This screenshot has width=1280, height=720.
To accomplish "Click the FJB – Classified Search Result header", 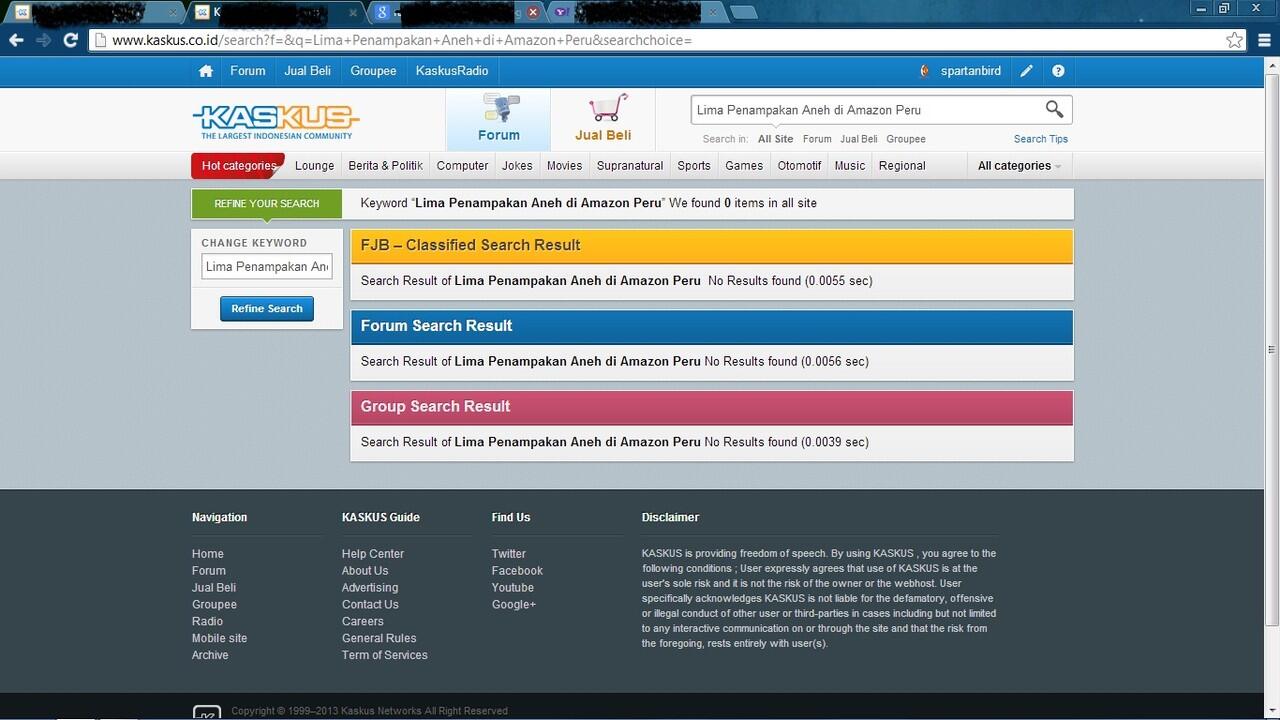I will 711,245.
